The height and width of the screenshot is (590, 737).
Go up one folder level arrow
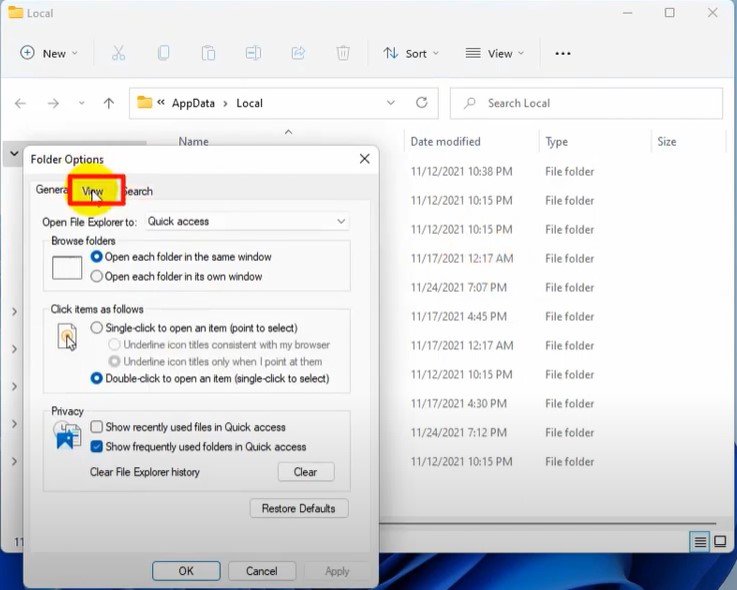click(109, 103)
